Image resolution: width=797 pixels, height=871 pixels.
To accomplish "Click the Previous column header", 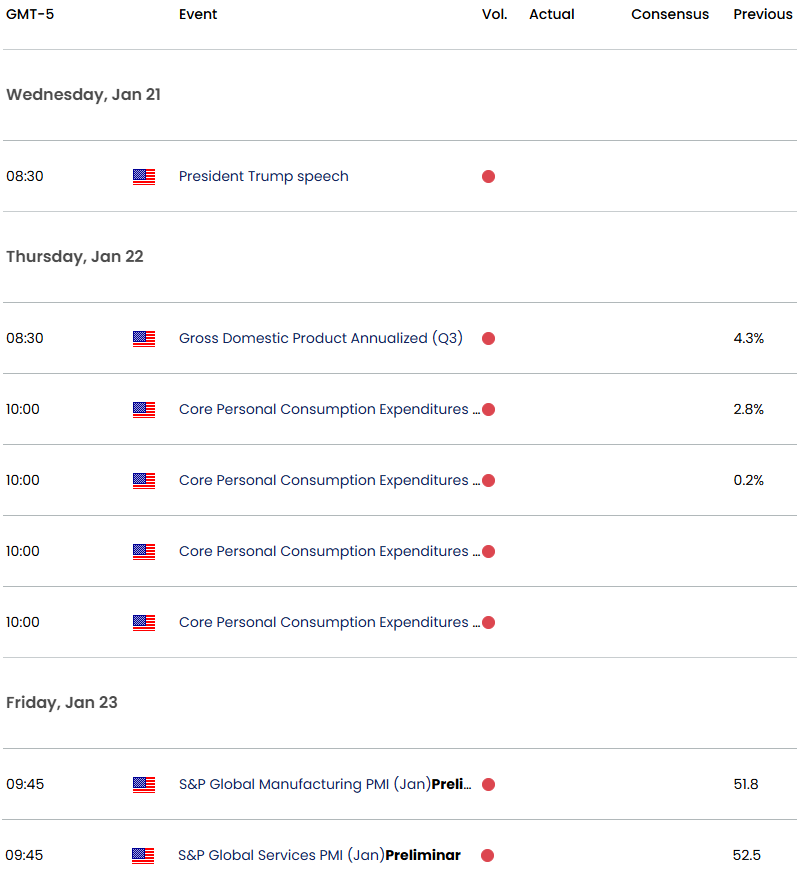I will click(x=763, y=14).
